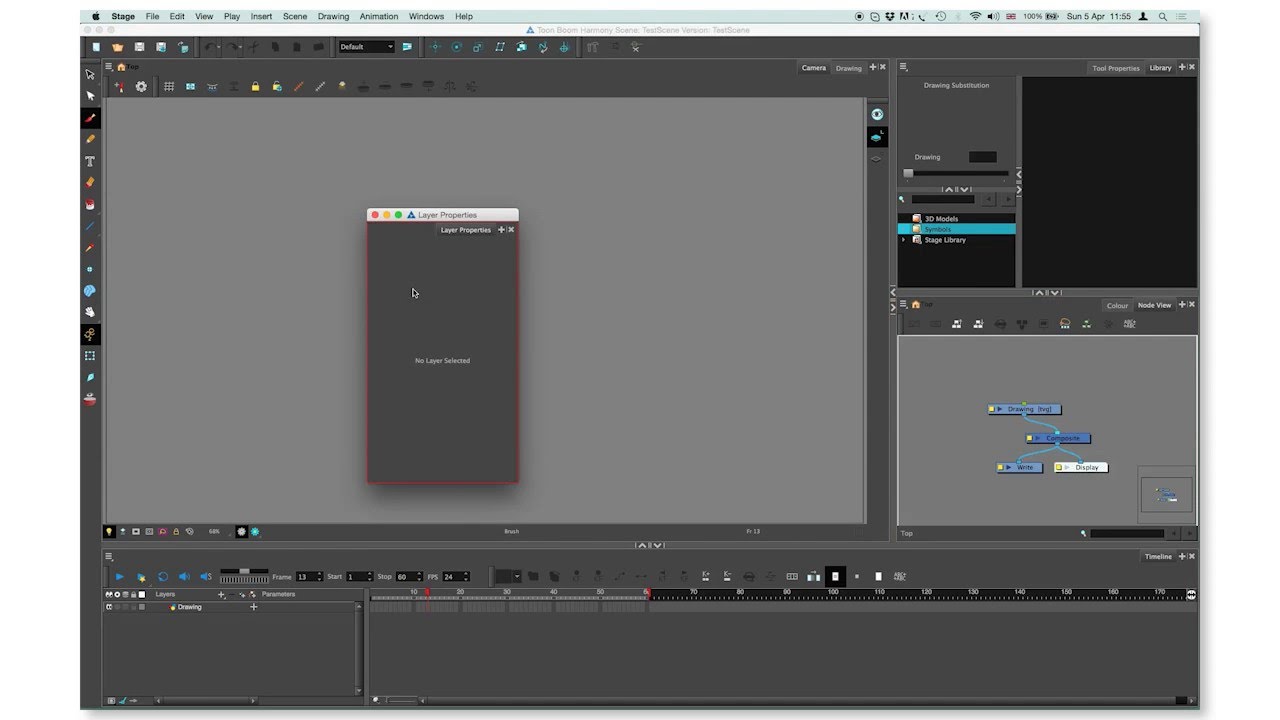The width and height of the screenshot is (1280, 720).
Task: Toggle Sound playback in the Timeline toolbar
Action: tap(184, 577)
